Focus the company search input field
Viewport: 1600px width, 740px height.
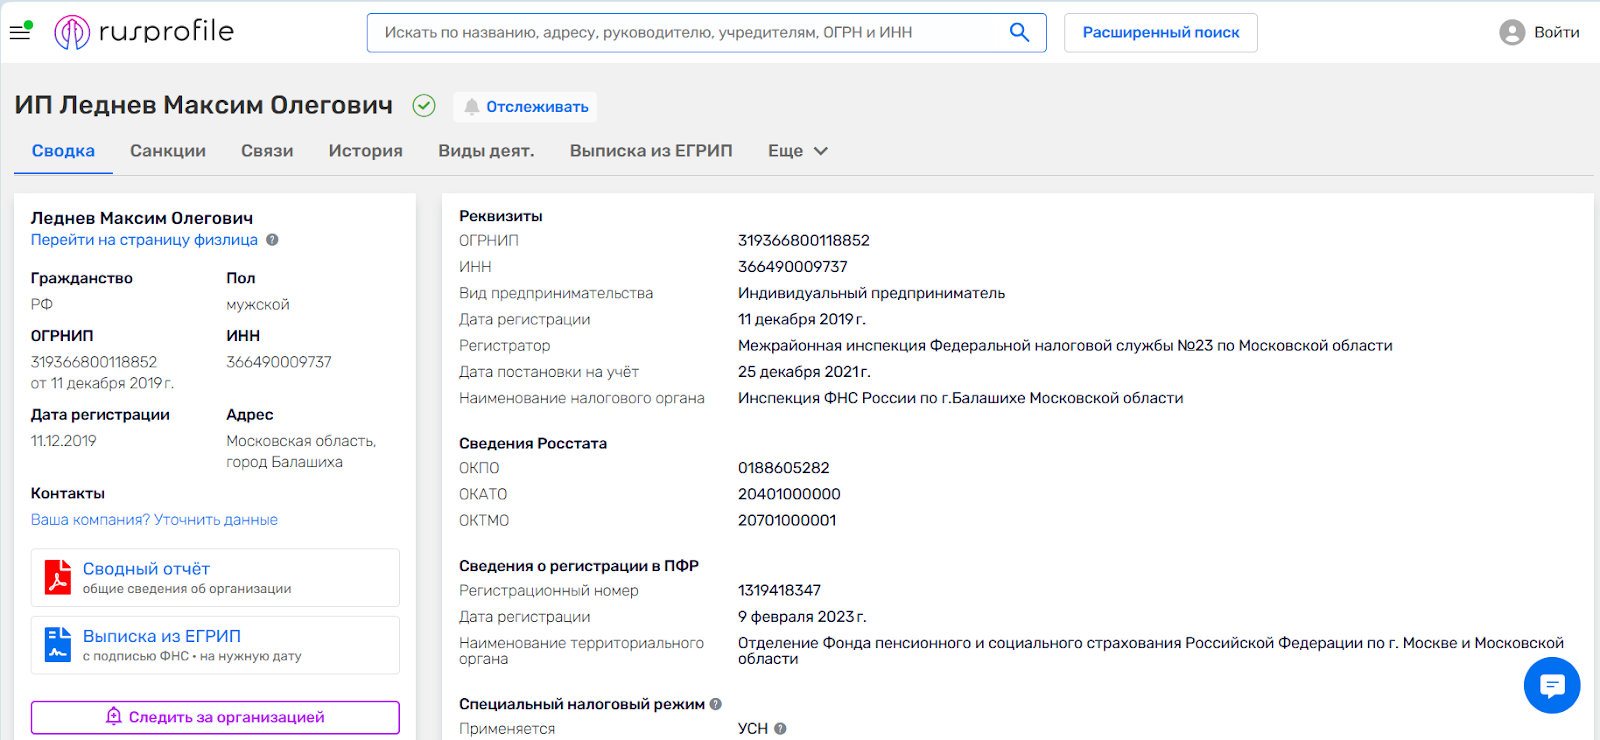pyautogui.click(x=690, y=33)
